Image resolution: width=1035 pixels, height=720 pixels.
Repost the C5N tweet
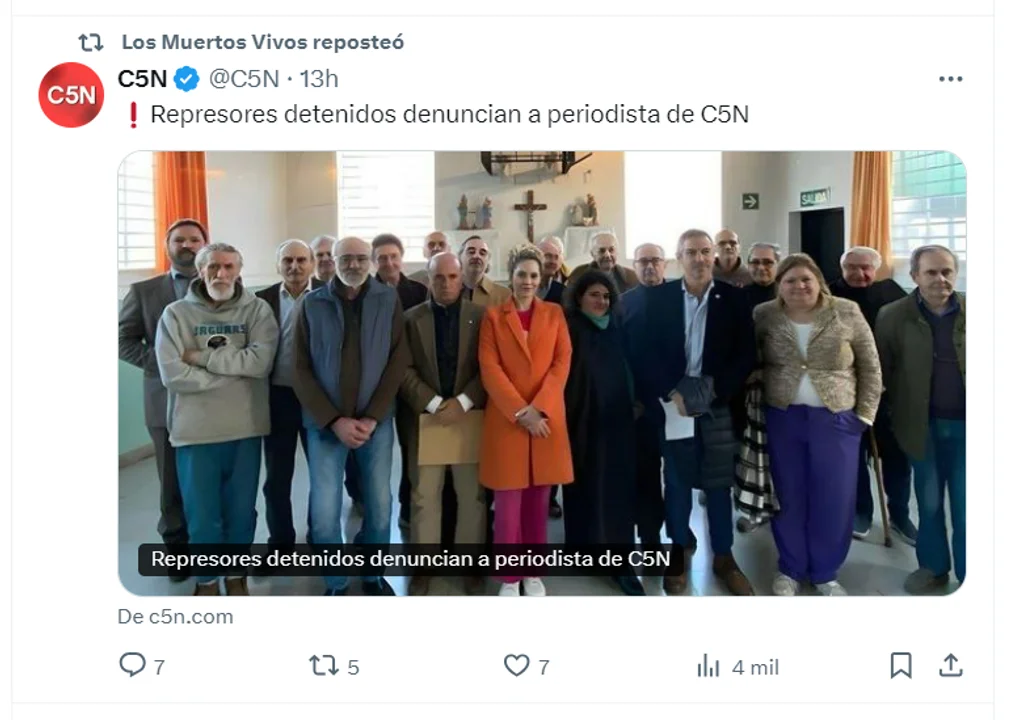point(323,665)
